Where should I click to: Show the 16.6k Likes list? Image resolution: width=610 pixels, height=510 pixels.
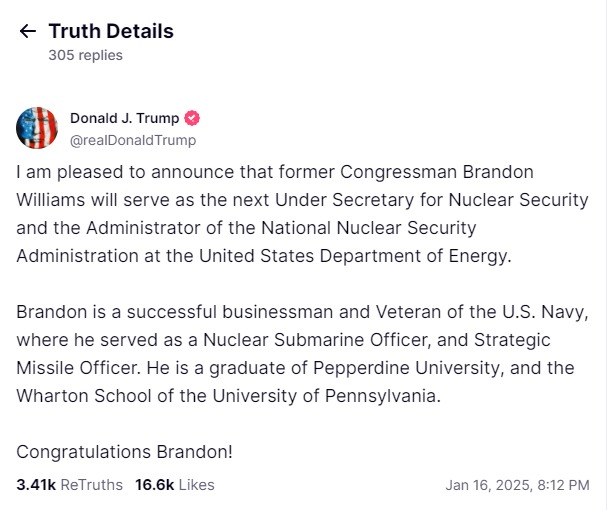click(x=175, y=485)
